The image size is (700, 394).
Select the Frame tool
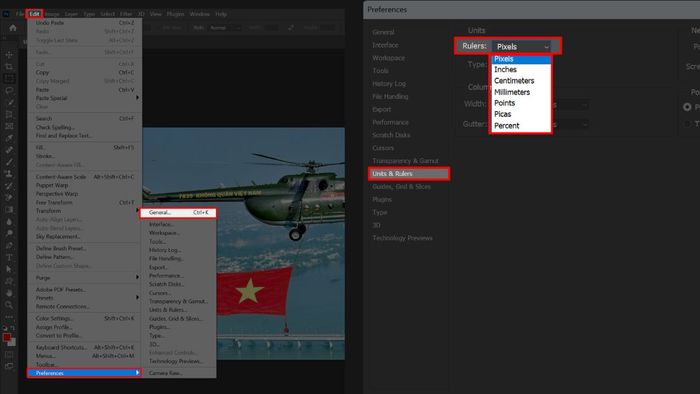click(9, 126)
